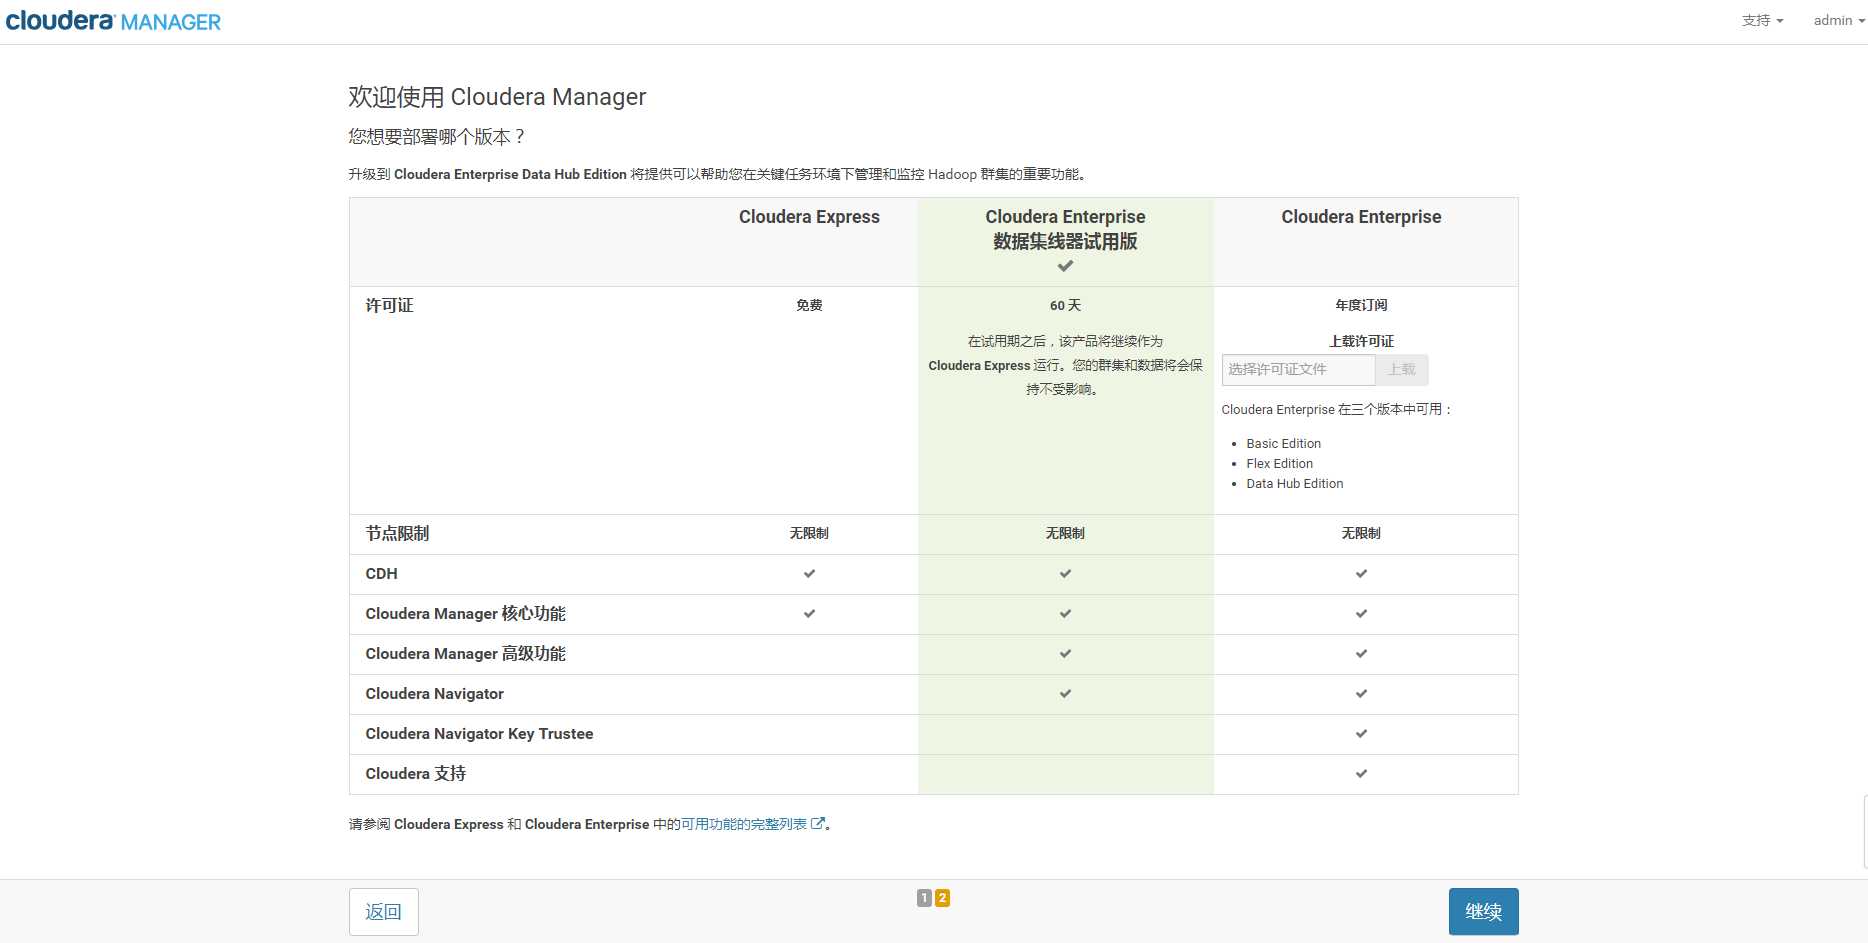Select the Cloudera Enterprise edition column header
Image resolution: width=1868 pixels, height=943 pixels.
tap(1361, 217)
